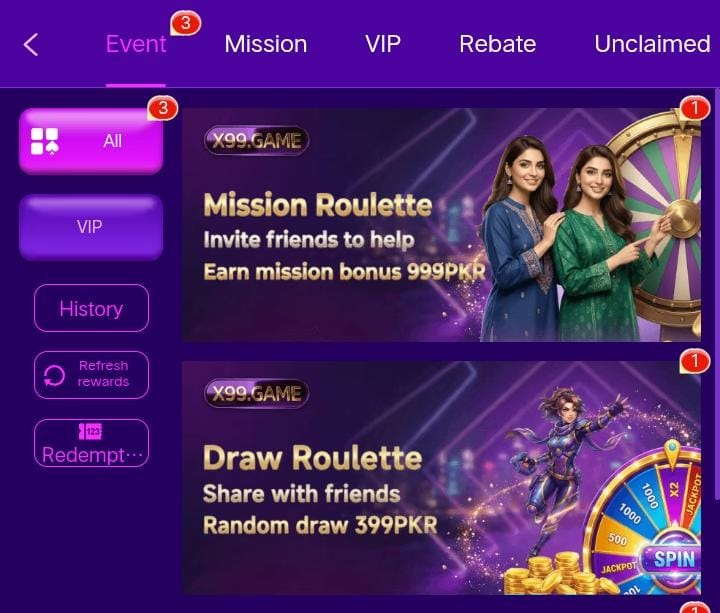This screenshot has width=720, height=613.
Task: Open the History button
Action: click(91, 308)
